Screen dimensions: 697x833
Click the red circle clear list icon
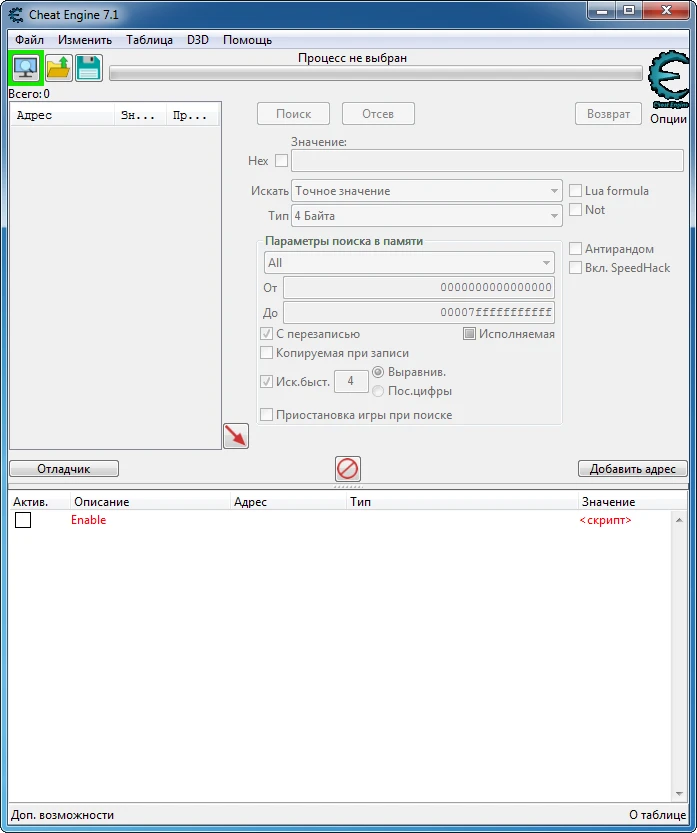pos(348,469)
